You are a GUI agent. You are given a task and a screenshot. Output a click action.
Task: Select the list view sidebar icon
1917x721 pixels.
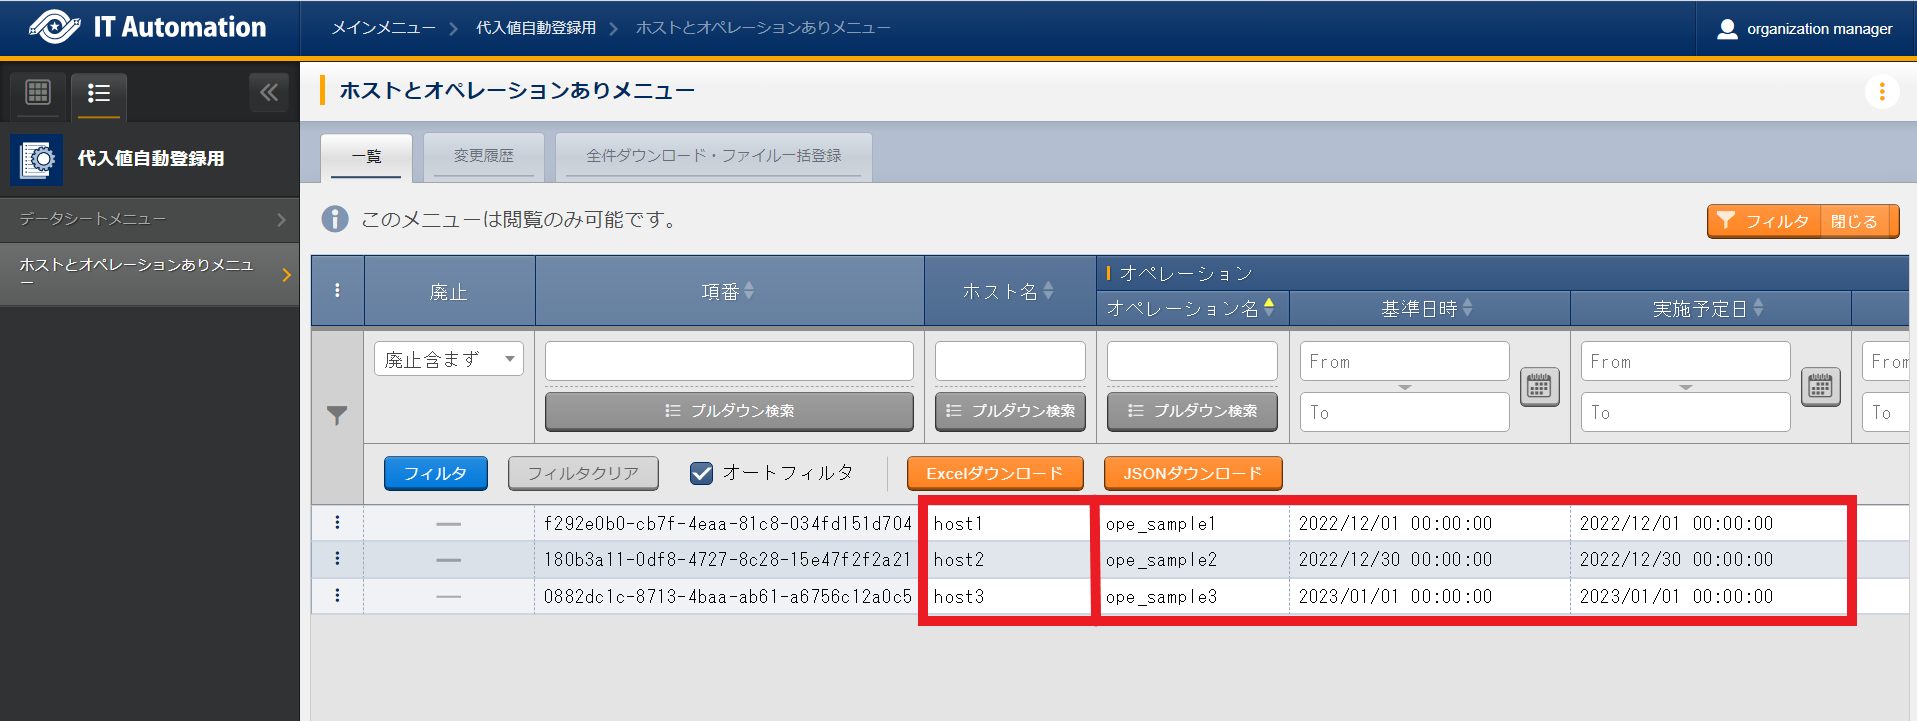(x=98, y=93)
